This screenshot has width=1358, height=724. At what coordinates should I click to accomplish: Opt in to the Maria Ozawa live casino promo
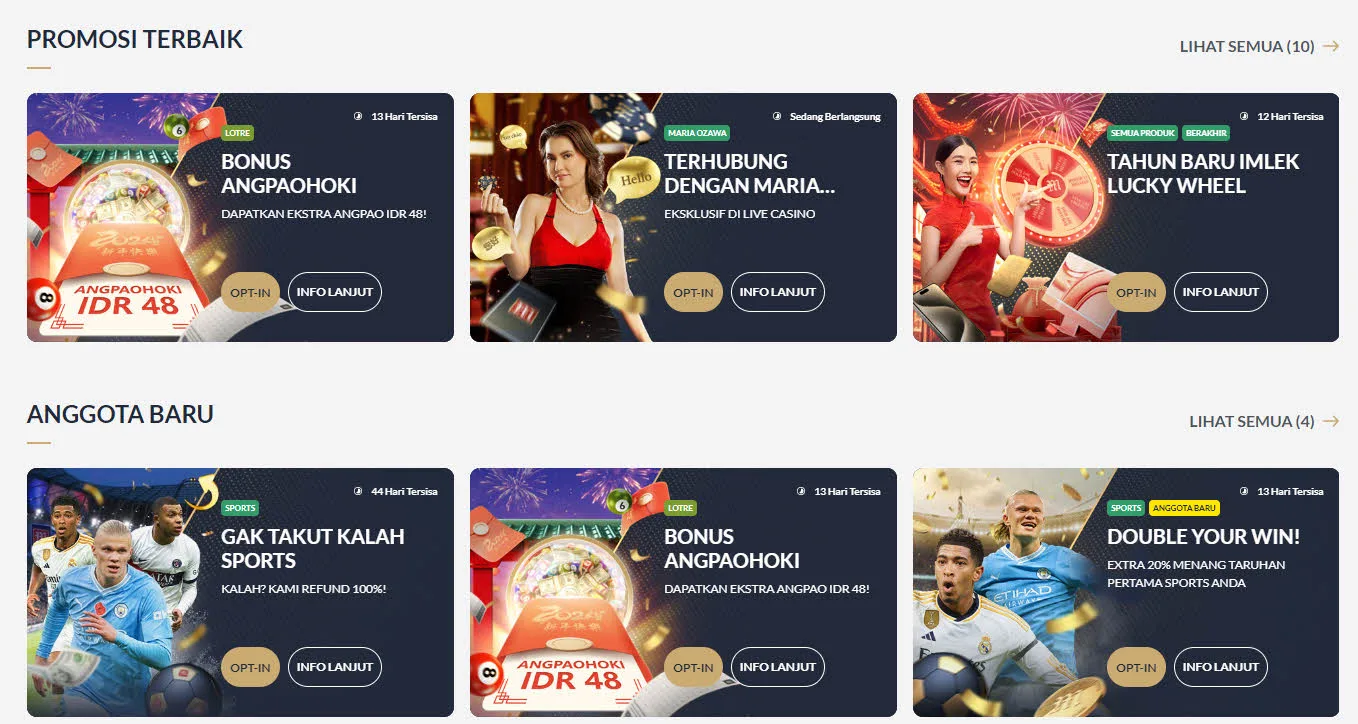pyautogui.click(x=693, y=292)
